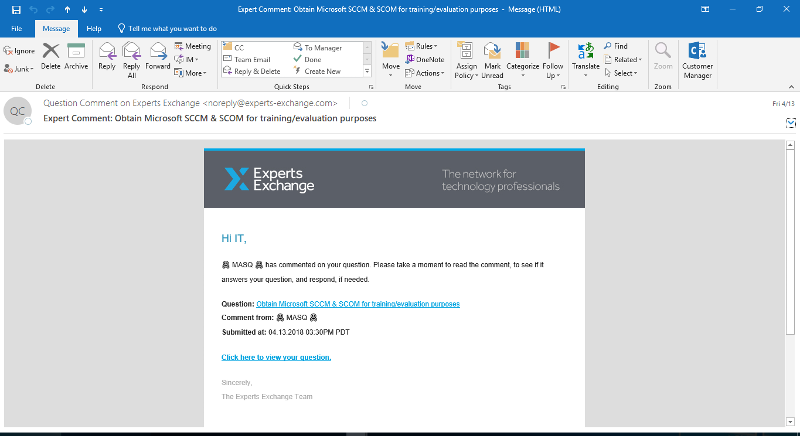Screen dimensions: 800x436
Task: Open the More respond actions dropdown
Action: click(190, 73)
